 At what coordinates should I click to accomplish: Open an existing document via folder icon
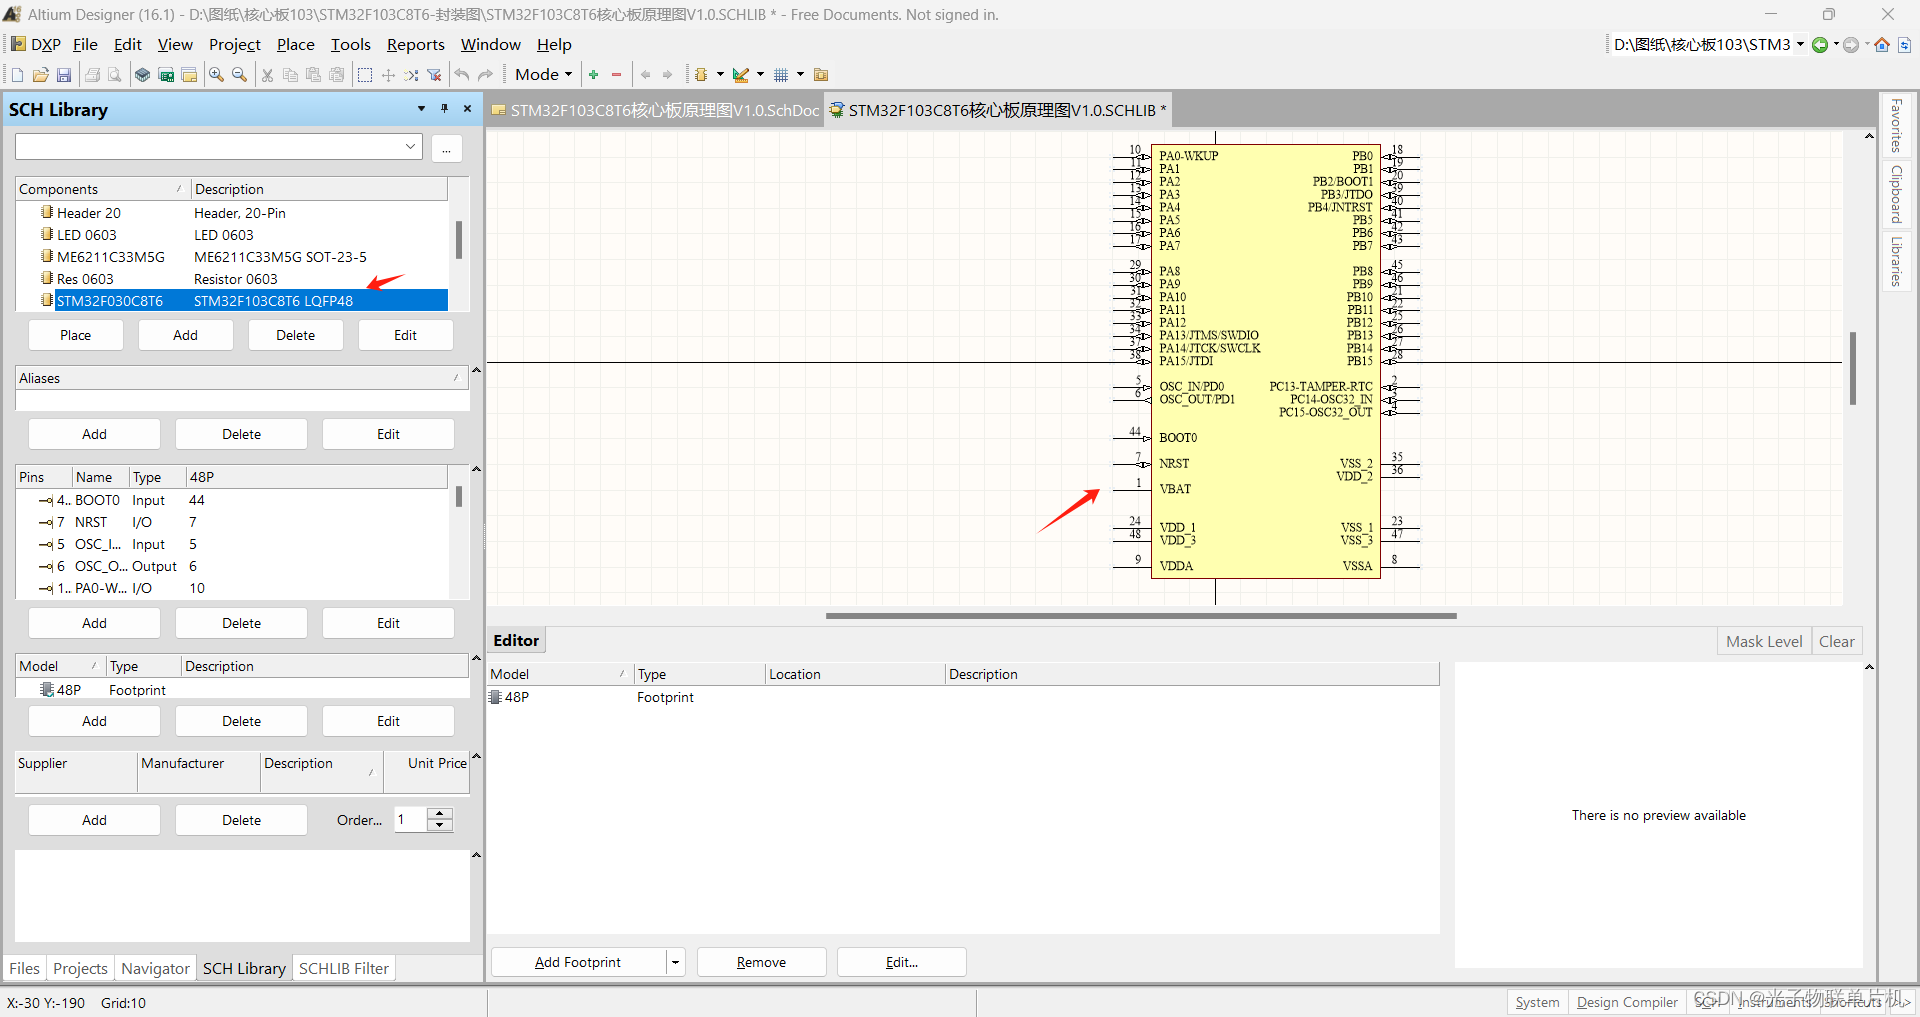41,75
